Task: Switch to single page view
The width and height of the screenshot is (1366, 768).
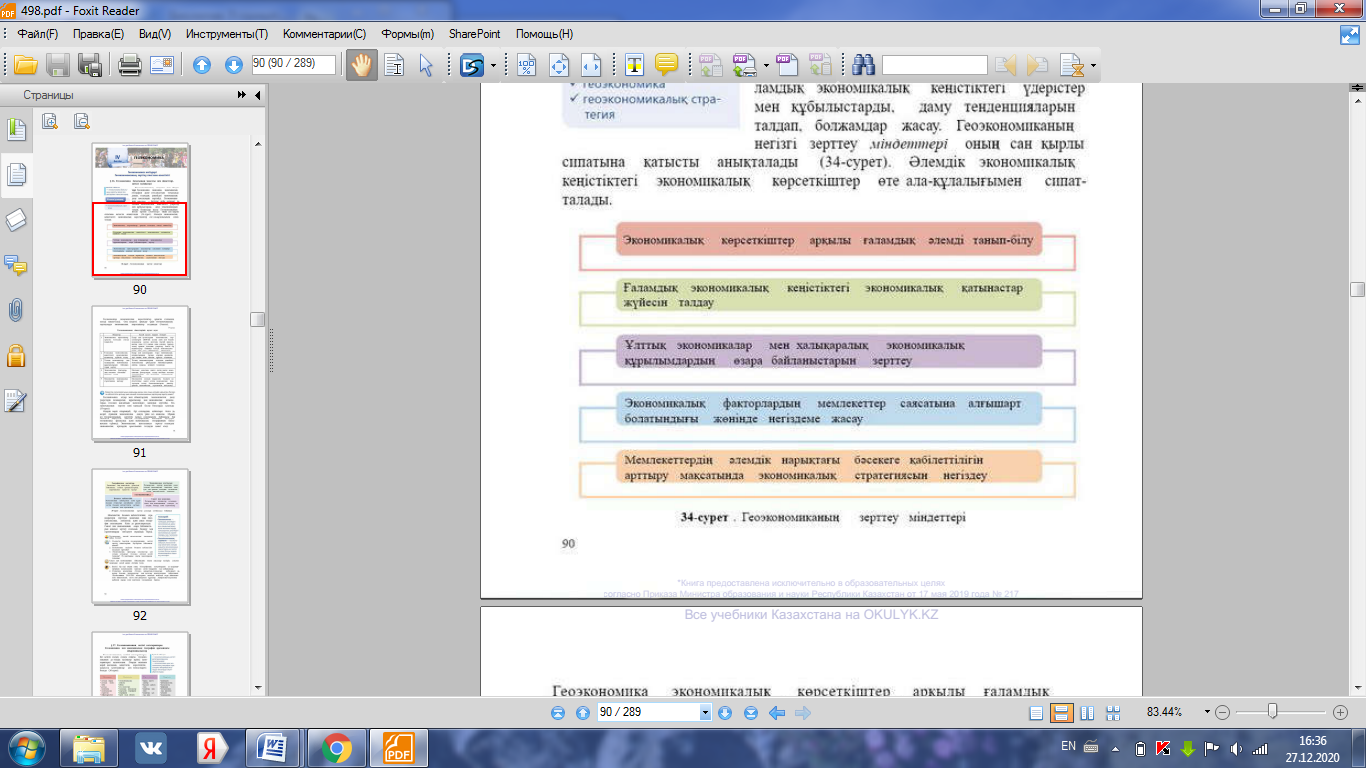Action: 1036,713
